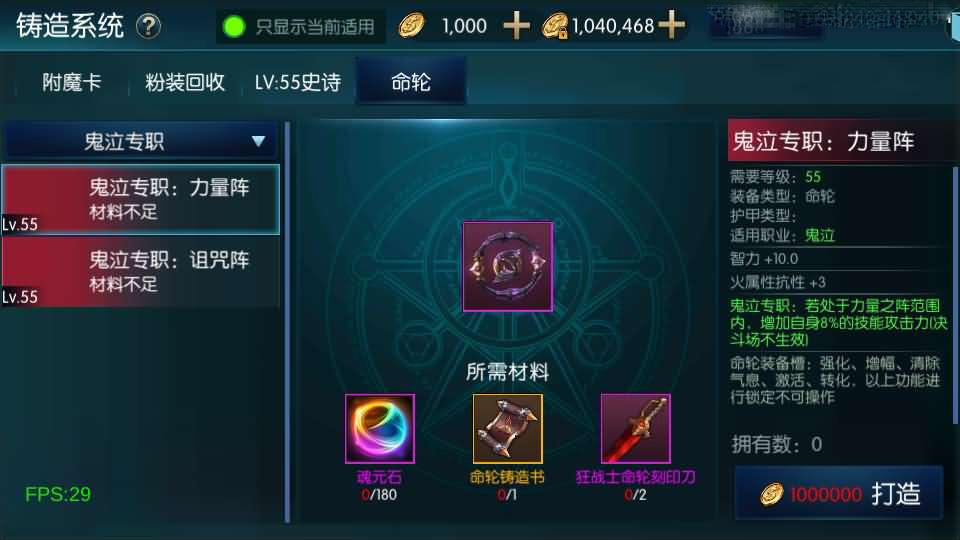Add bound coins using second plus icon

pyautogui.click(x=672, y=25)
